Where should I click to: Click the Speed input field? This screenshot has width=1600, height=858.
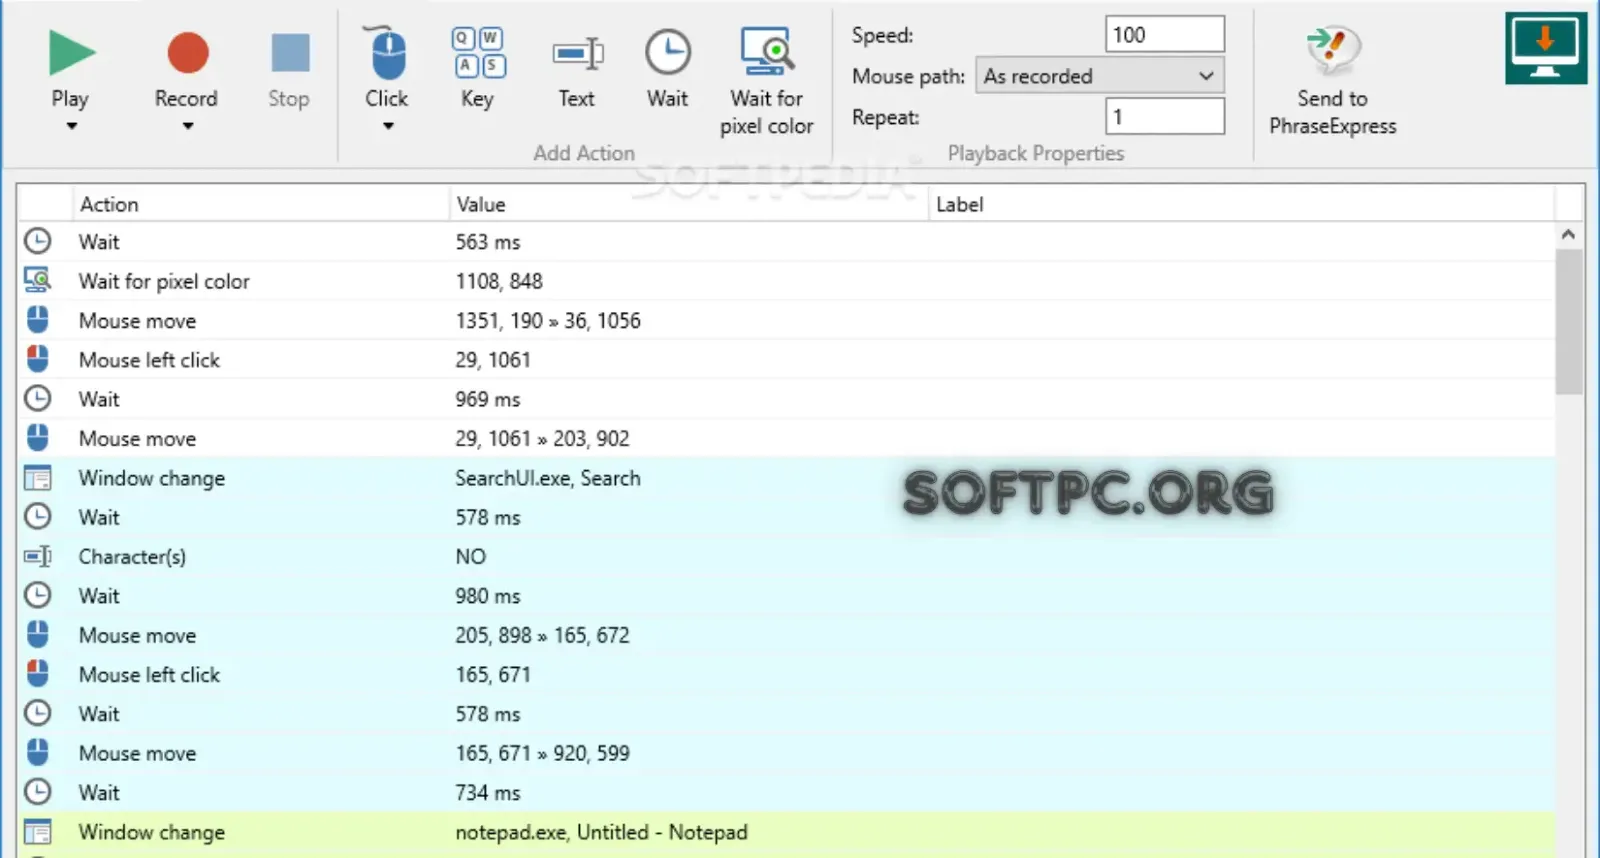[x=1165, y=35]
